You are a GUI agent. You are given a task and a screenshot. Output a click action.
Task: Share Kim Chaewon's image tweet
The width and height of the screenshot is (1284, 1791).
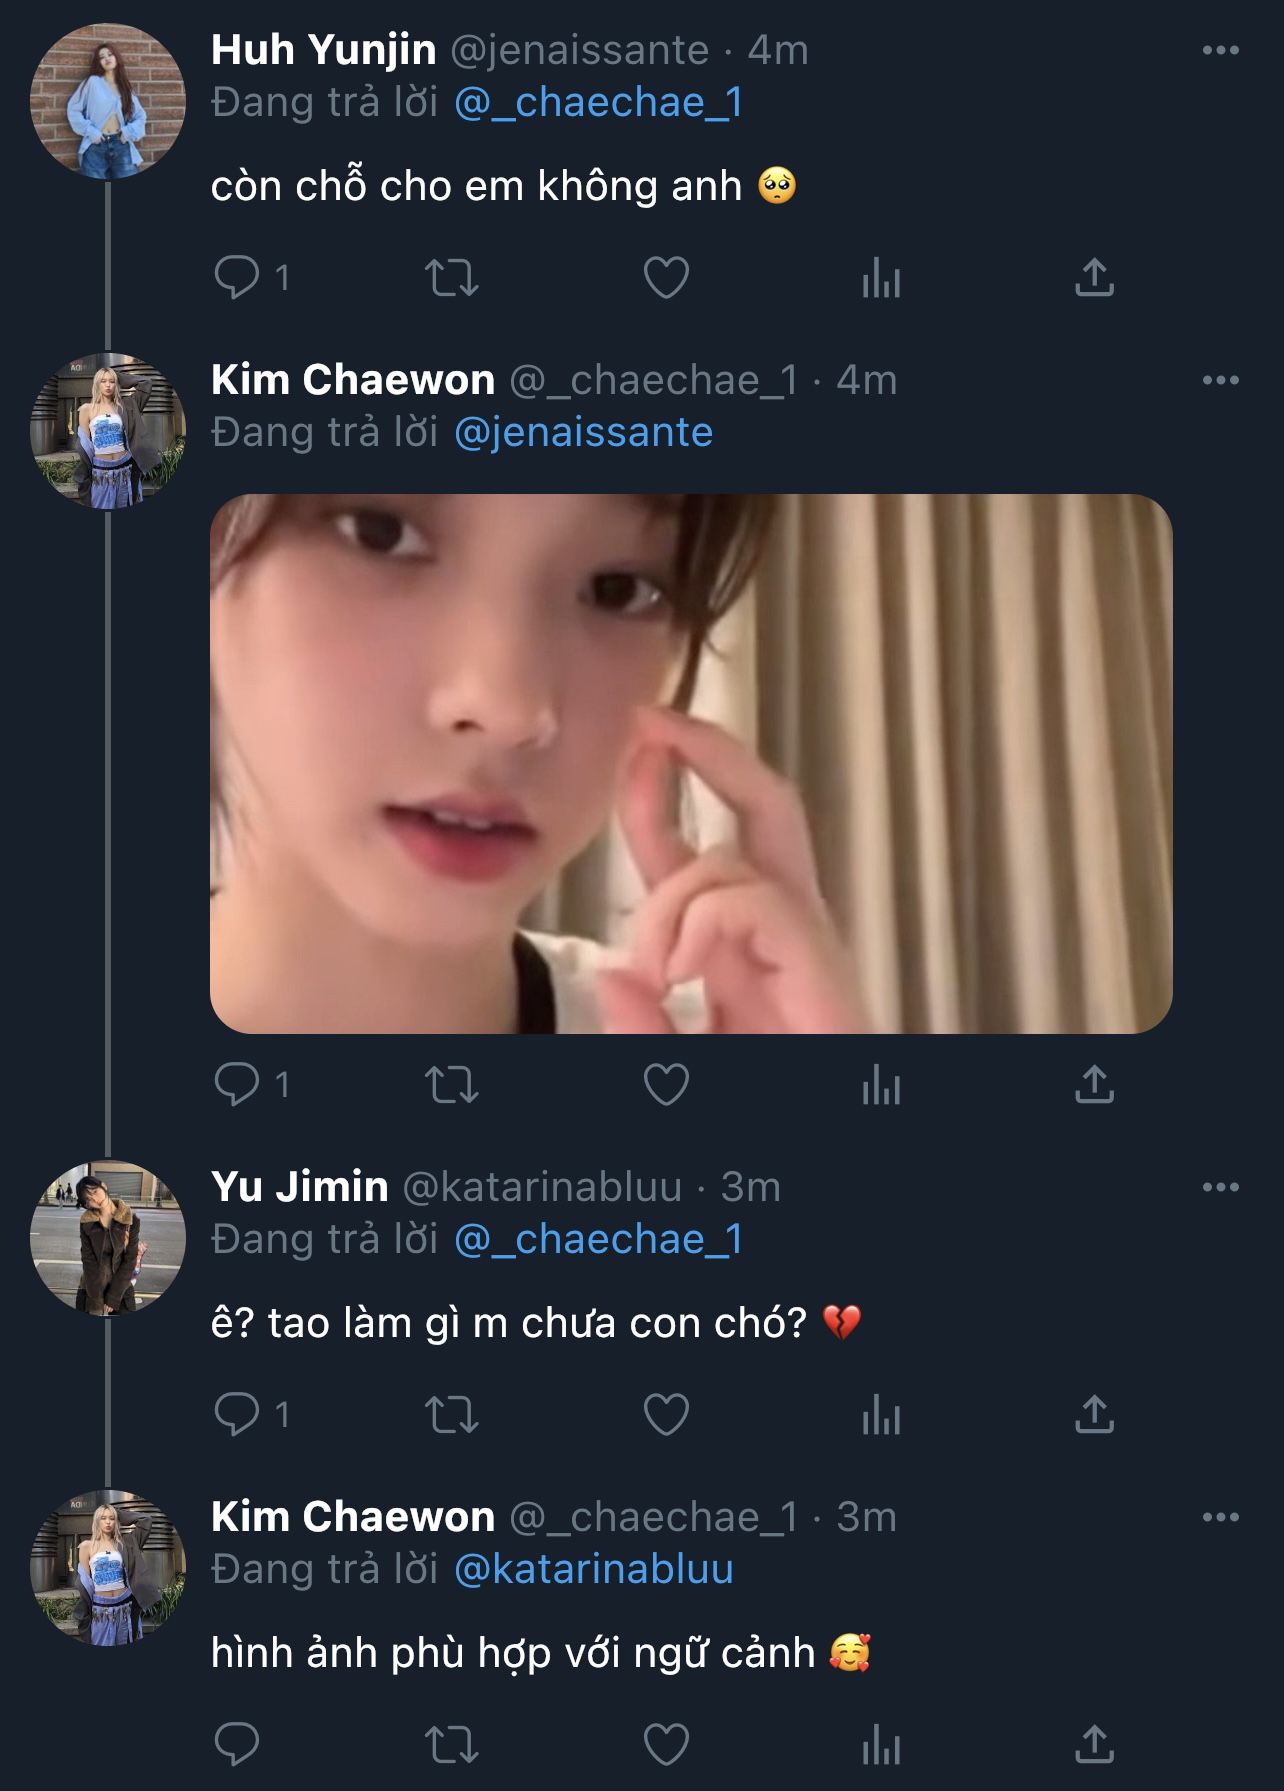coord(1094,1085)
